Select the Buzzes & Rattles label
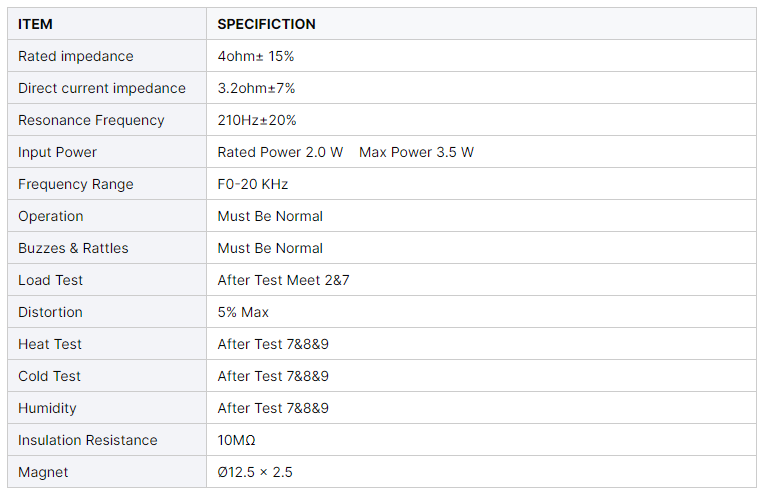The image size is (767, 497). pyautogui.click(x=73, y=248)
